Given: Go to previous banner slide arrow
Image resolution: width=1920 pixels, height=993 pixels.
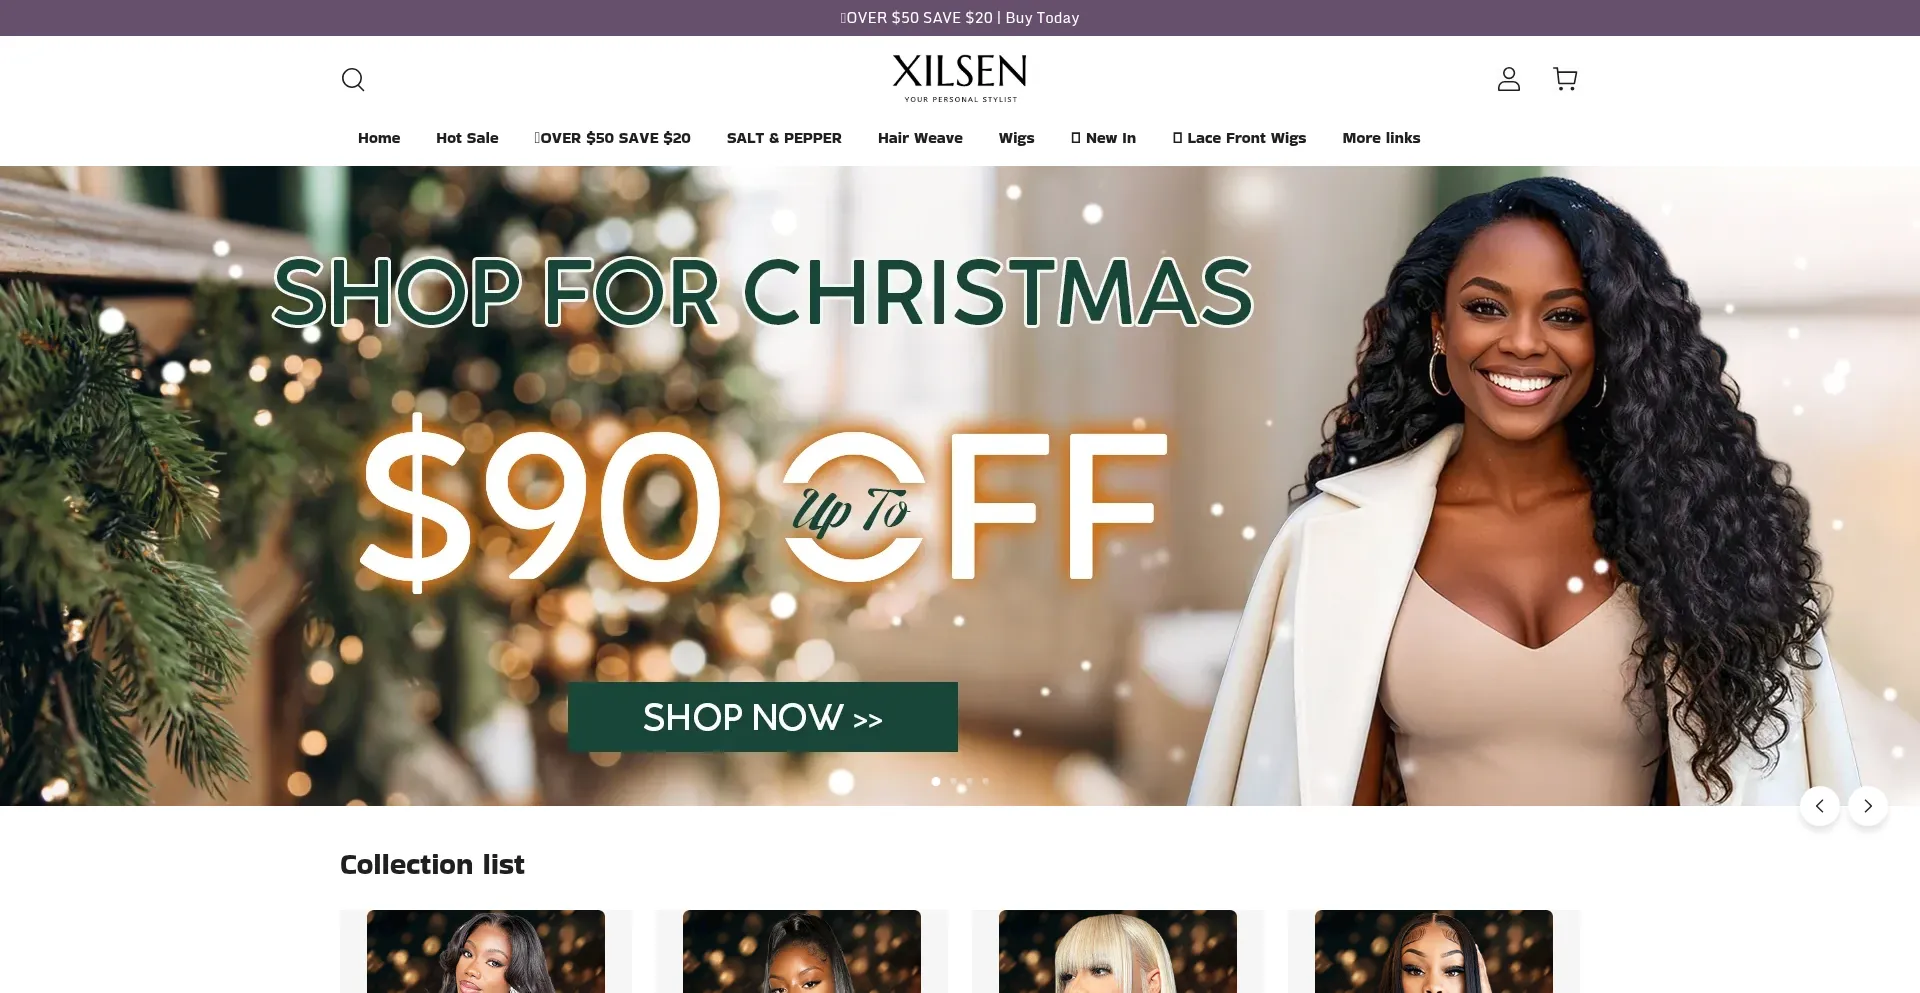Looking at the screenshot, I should [1819, 806].
